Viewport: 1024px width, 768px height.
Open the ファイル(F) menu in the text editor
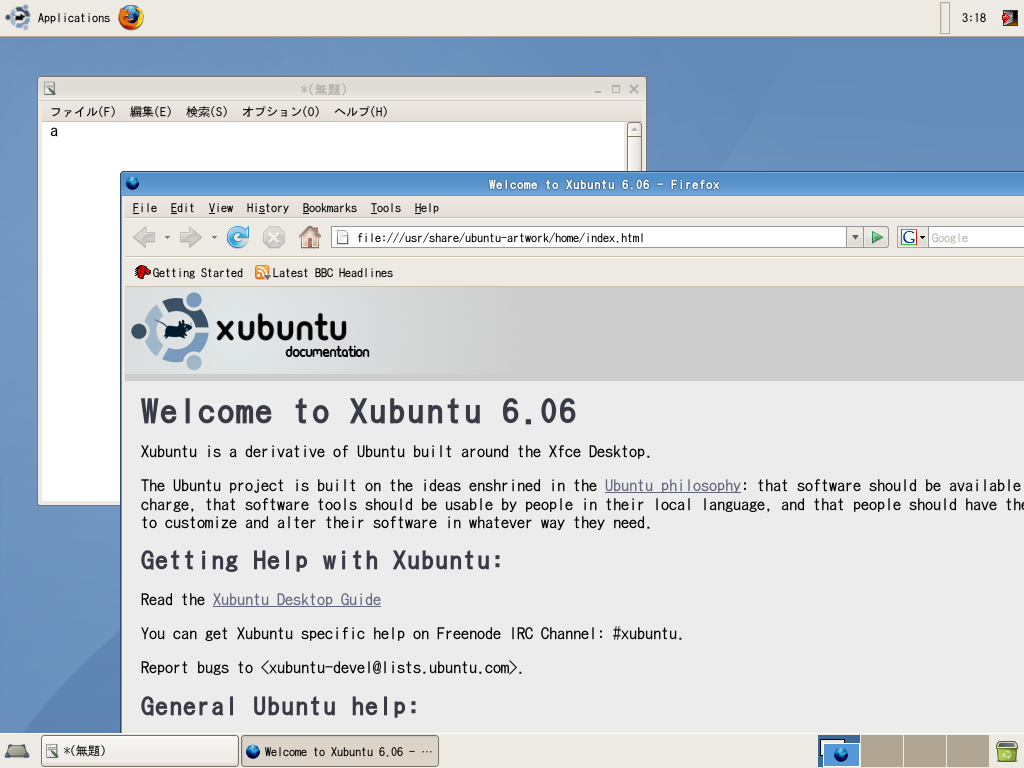click(83, 112)
